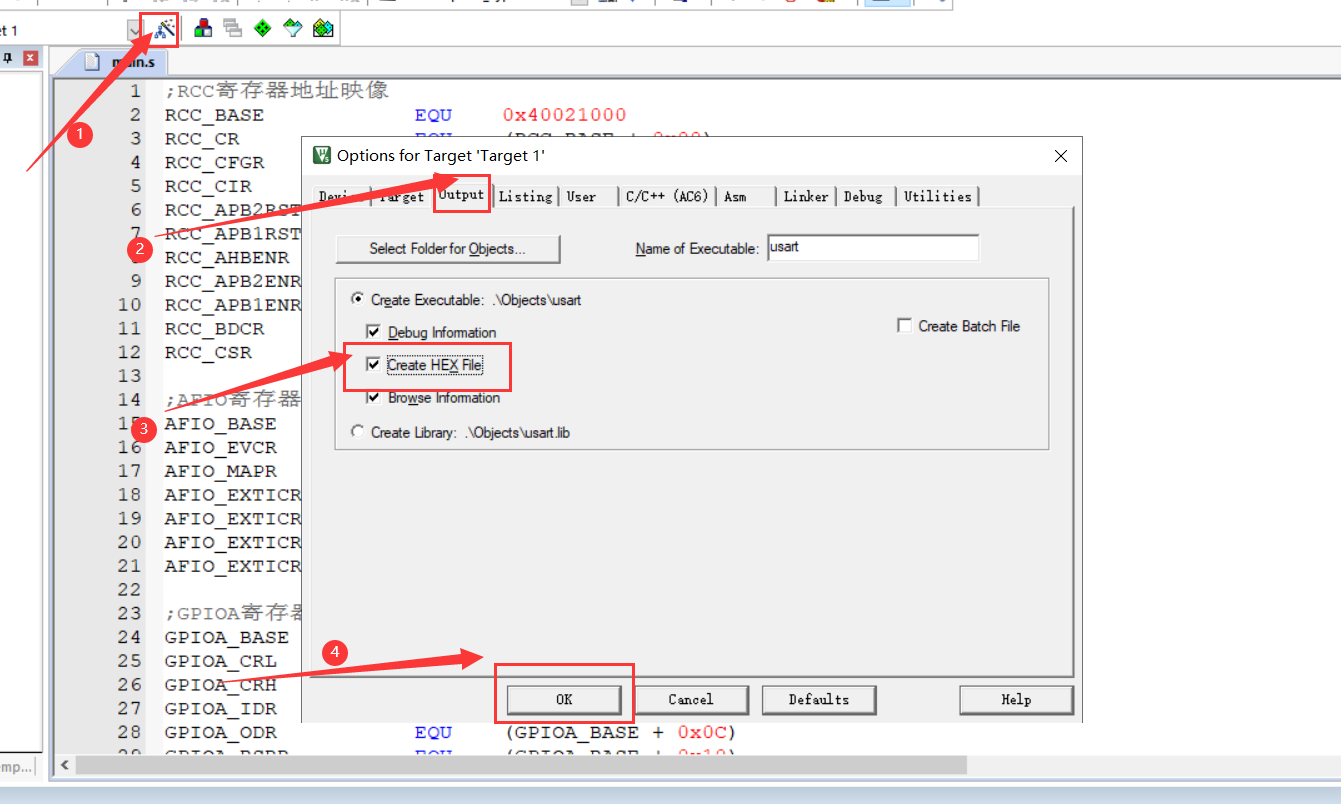Close the left project panel
The image size is (1341, 804).
30,58
